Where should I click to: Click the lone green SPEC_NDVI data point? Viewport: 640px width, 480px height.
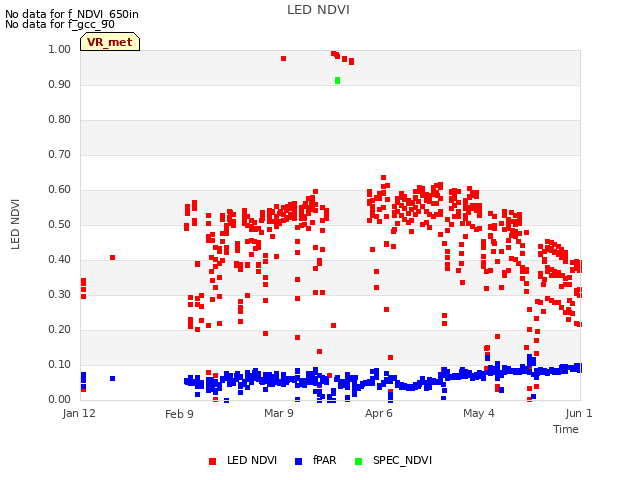click(x=337, y=80)
